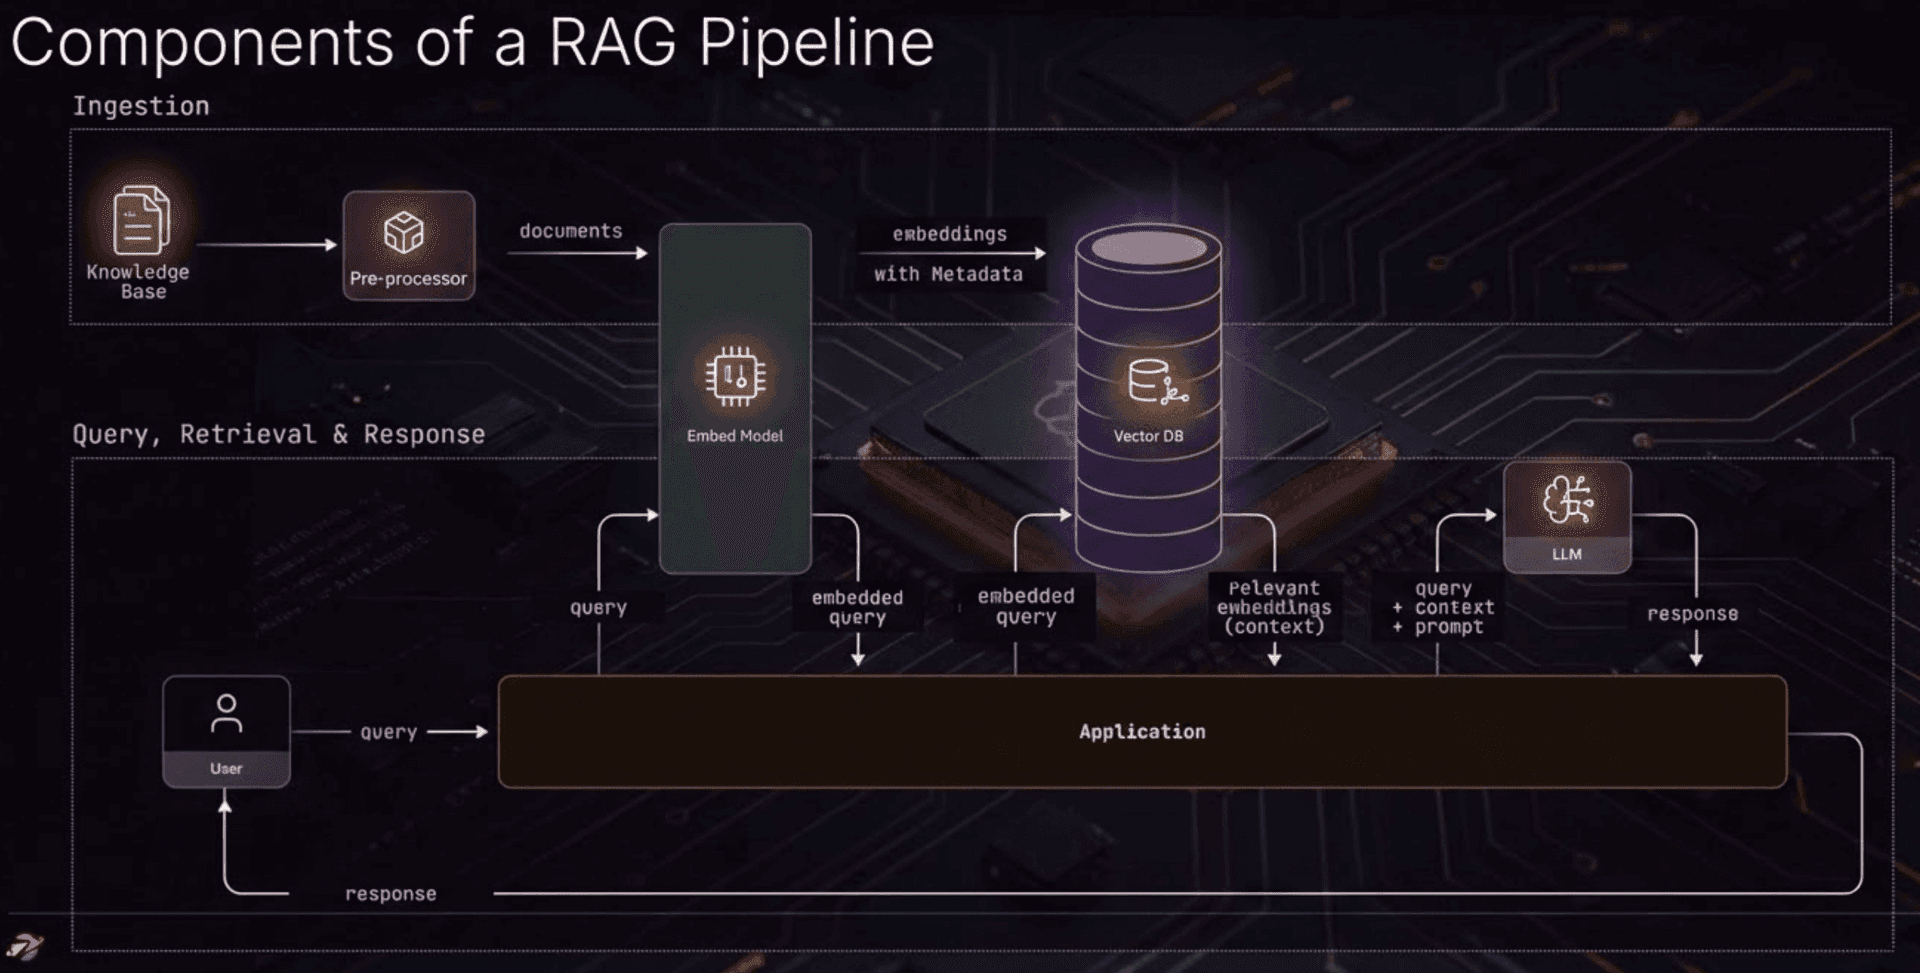Click the embedded query label near Embed Model

[x=856, y=607]
